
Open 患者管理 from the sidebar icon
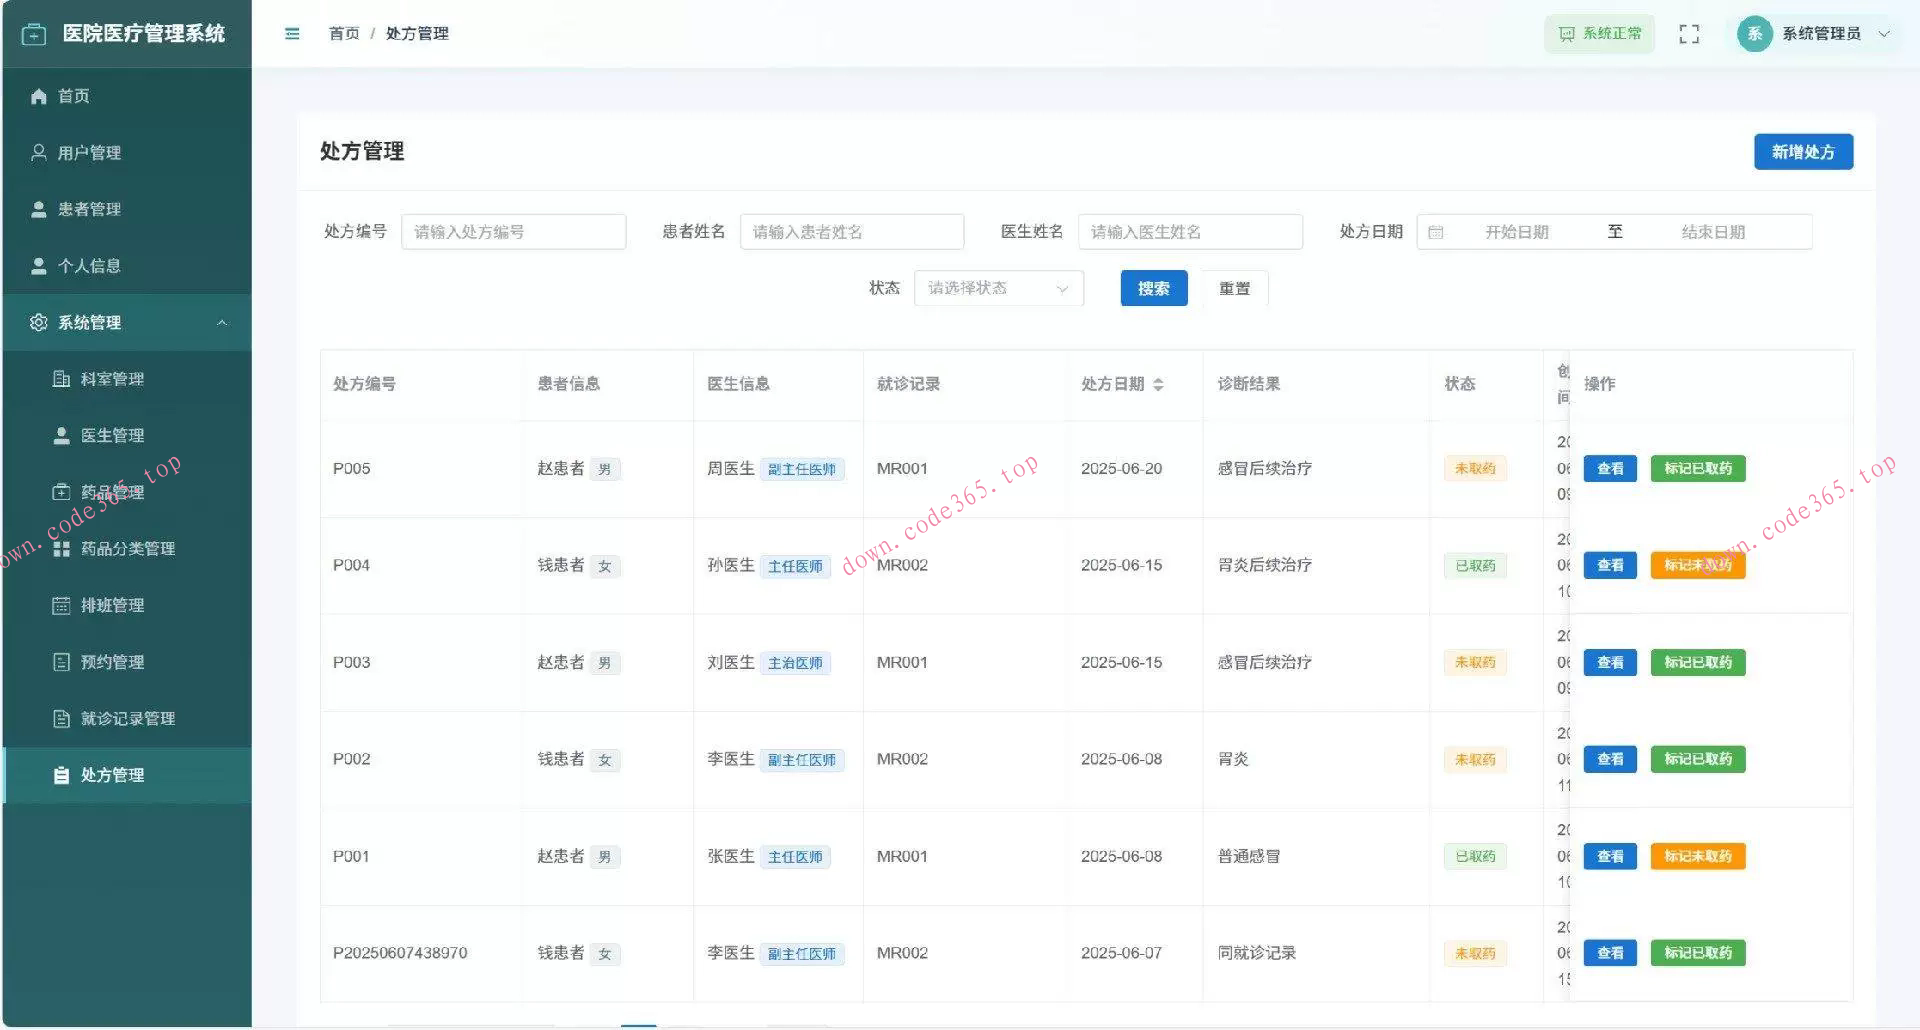38,209
